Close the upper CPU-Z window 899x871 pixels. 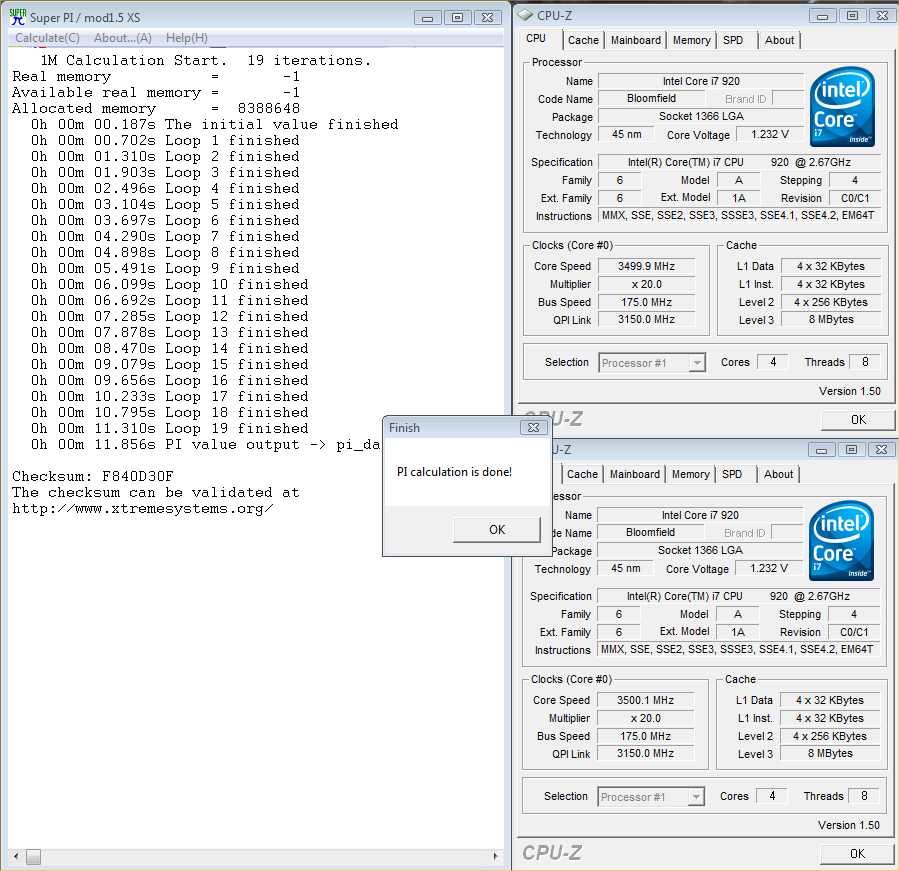tap(882, 16)
